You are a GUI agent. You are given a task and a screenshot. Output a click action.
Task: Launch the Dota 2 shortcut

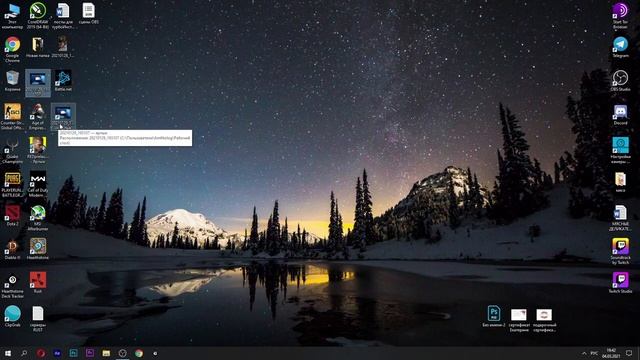(12, 216)
